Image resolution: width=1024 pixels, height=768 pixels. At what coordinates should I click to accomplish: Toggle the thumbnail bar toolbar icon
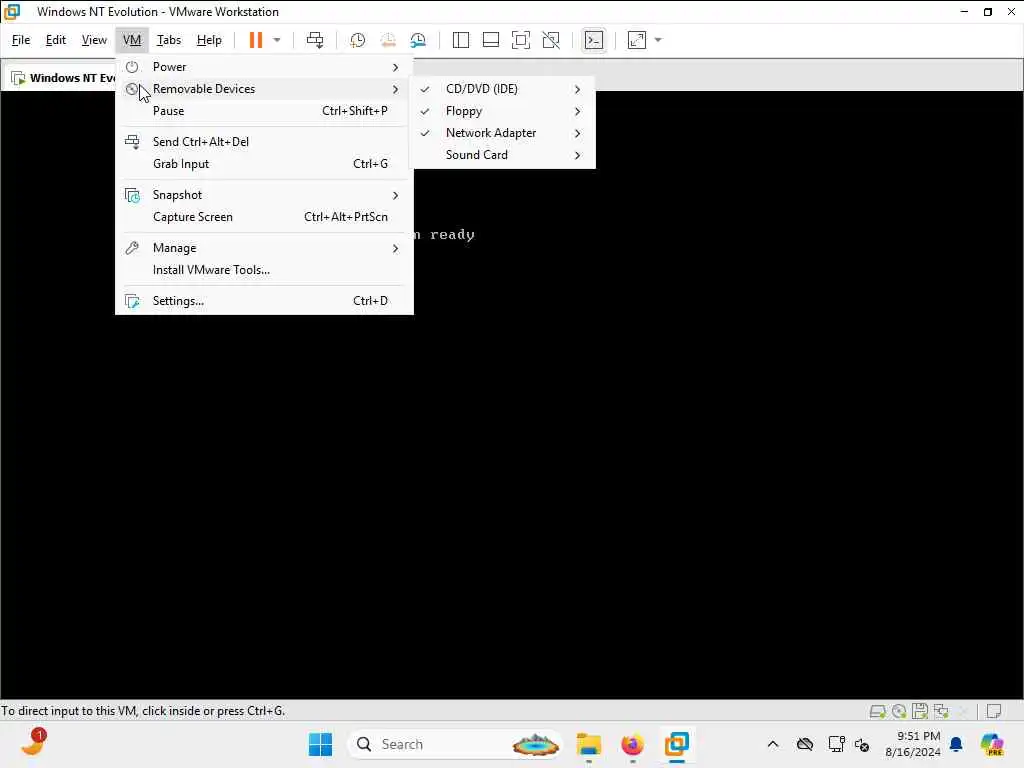coord(490,40)
